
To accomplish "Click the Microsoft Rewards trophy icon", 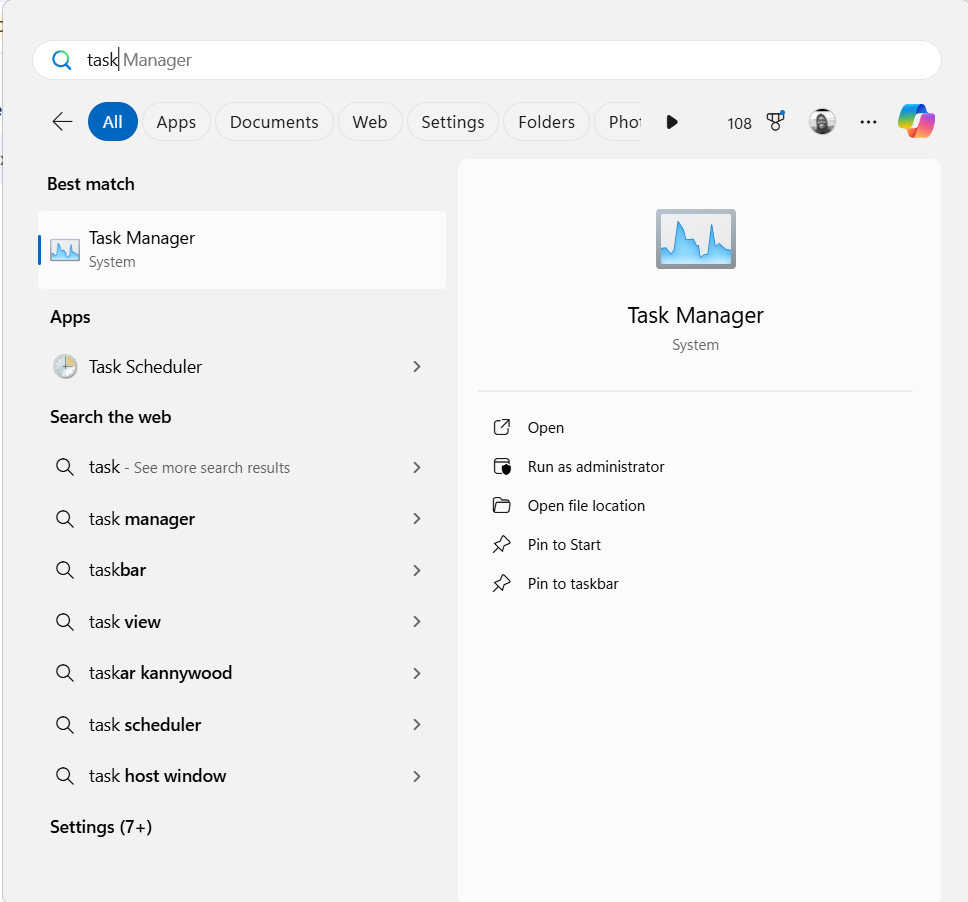I will (x=775, y=121).
